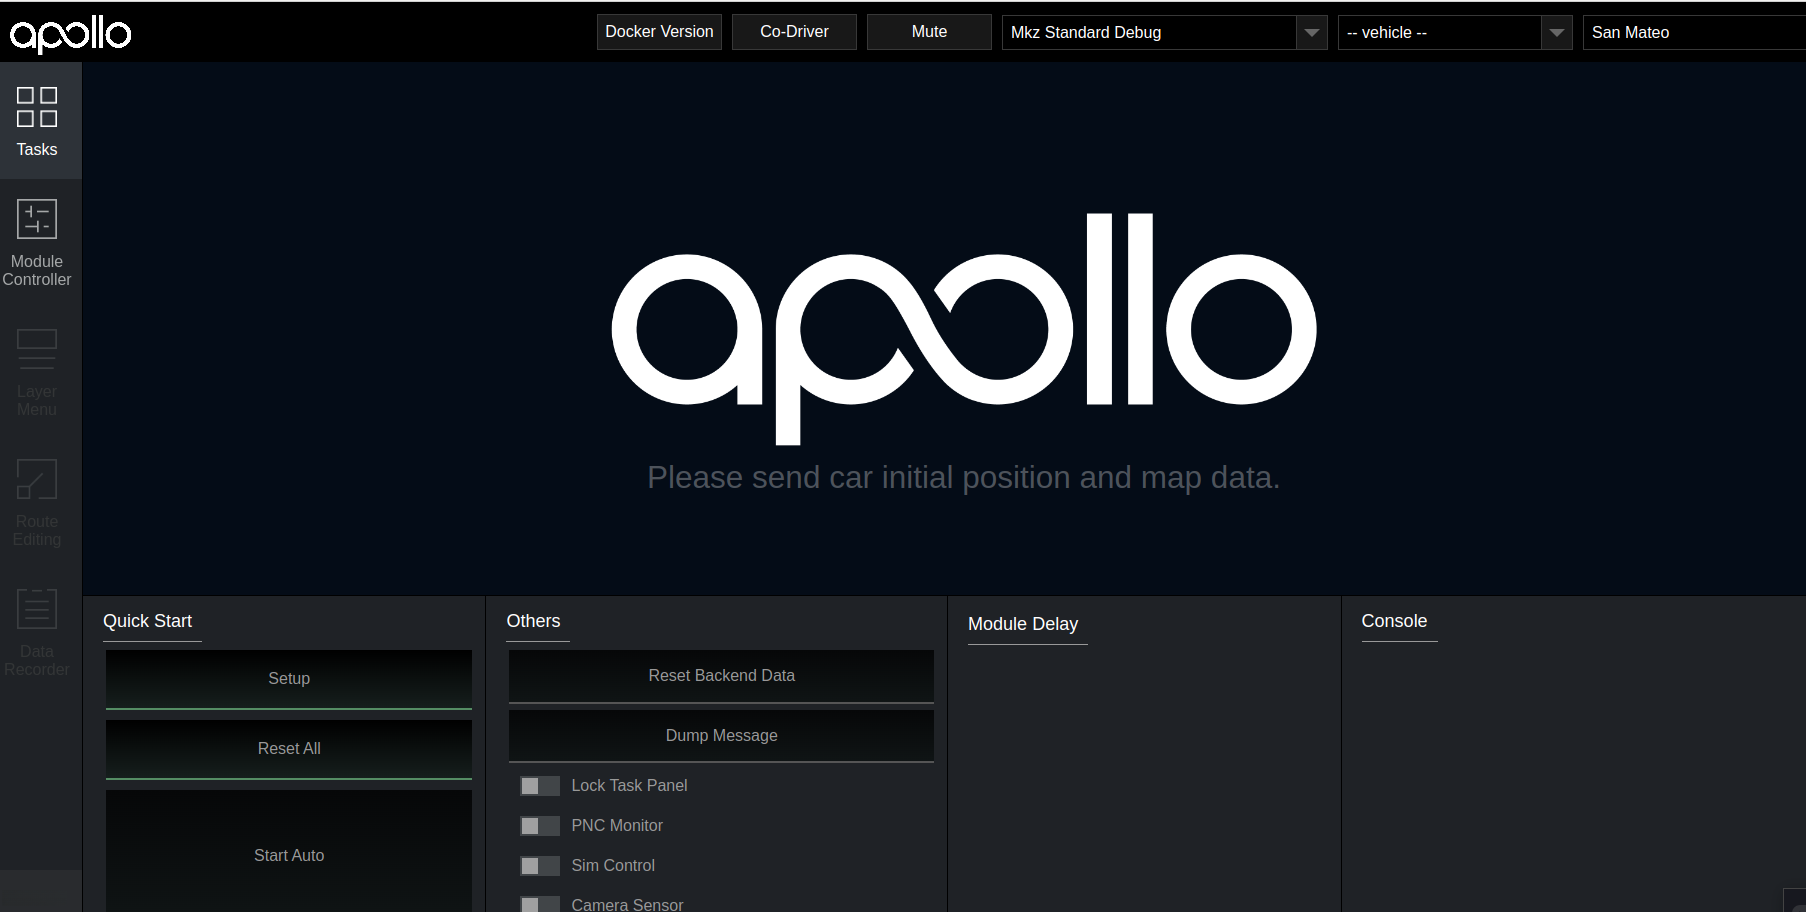The image size is (1806, 912).
Task: Open the San Mateo map dropdown
Action: point(1694,32)
